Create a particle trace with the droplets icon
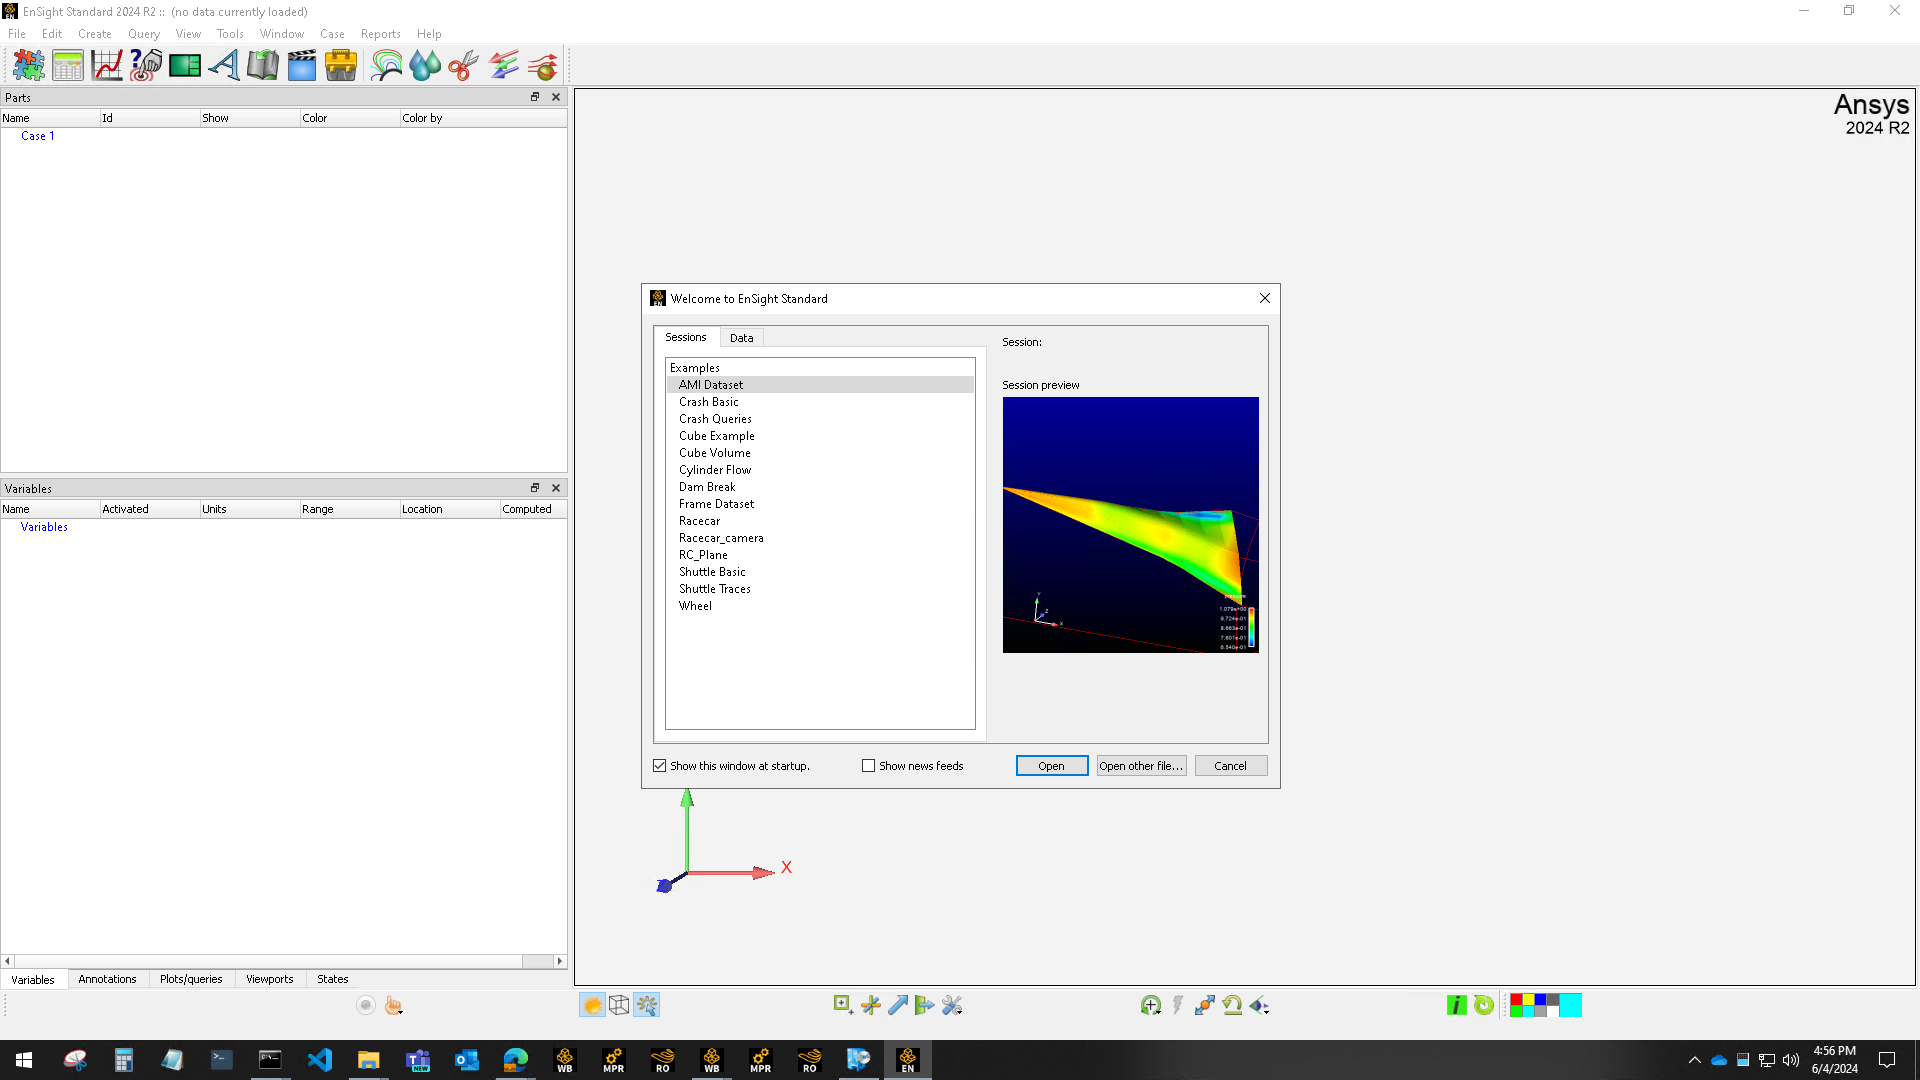Screen dimensions: 1920x1080 tap(424, 65)
